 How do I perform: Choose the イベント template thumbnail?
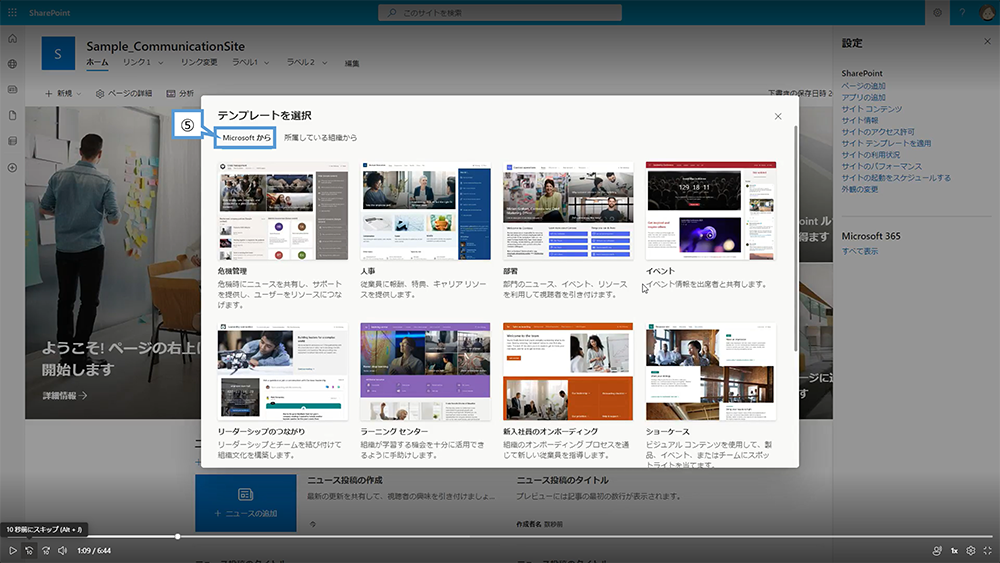pos(711,210)
